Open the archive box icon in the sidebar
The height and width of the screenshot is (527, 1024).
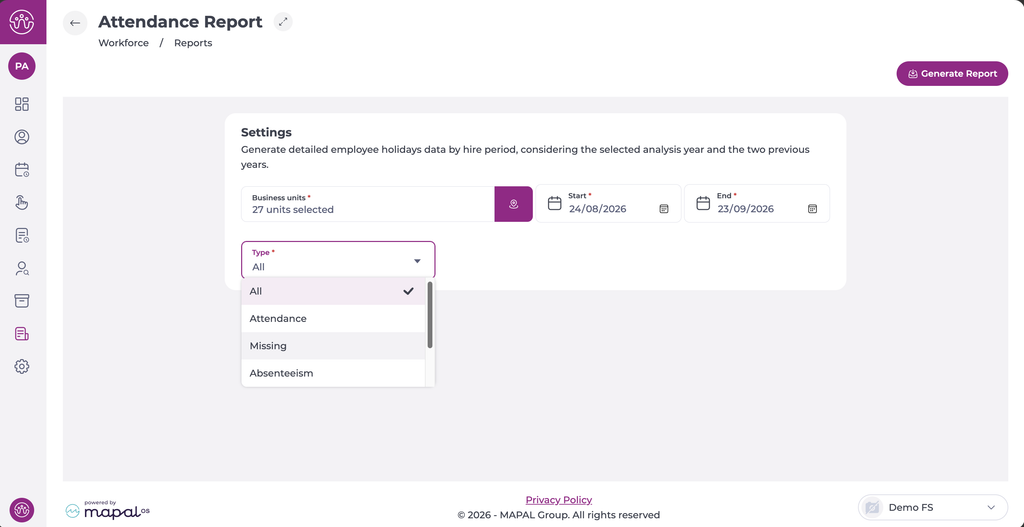point(22,301)
